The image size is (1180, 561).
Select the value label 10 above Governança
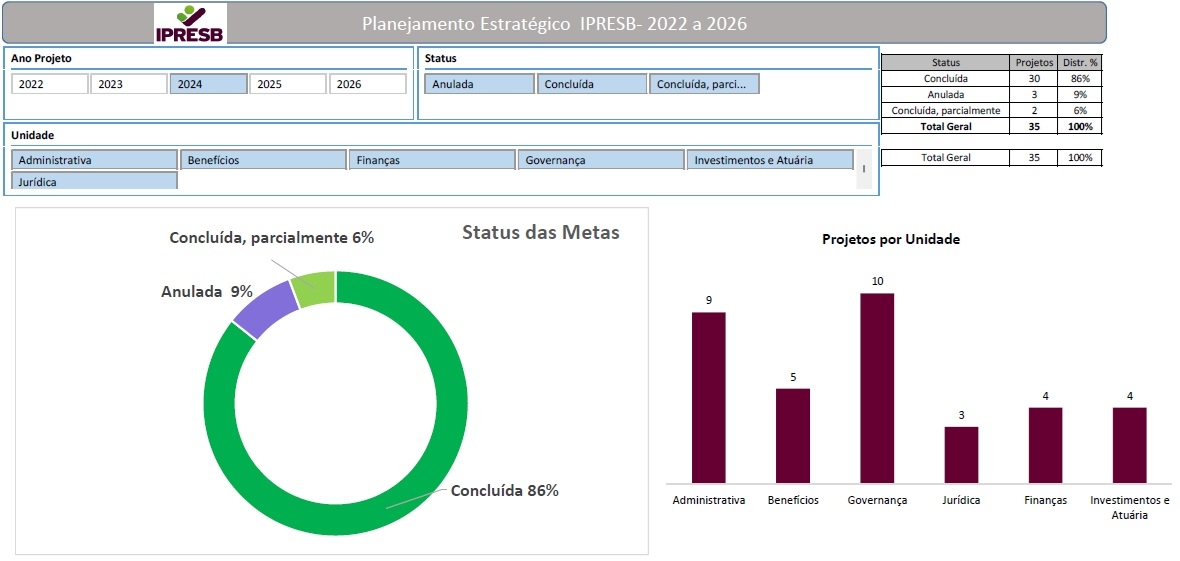coord(877,281)
